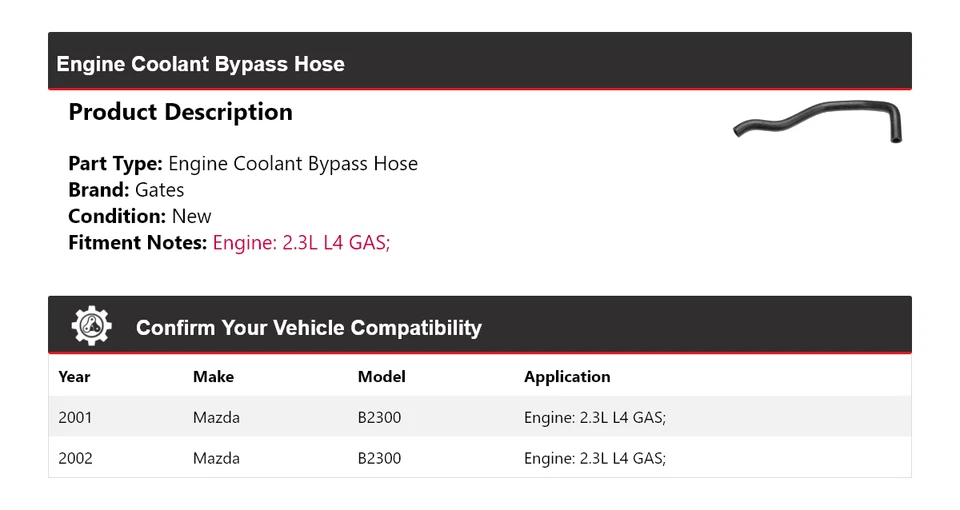Click the gear compatibility icon
Screen dimensions: 960x510
91,326
